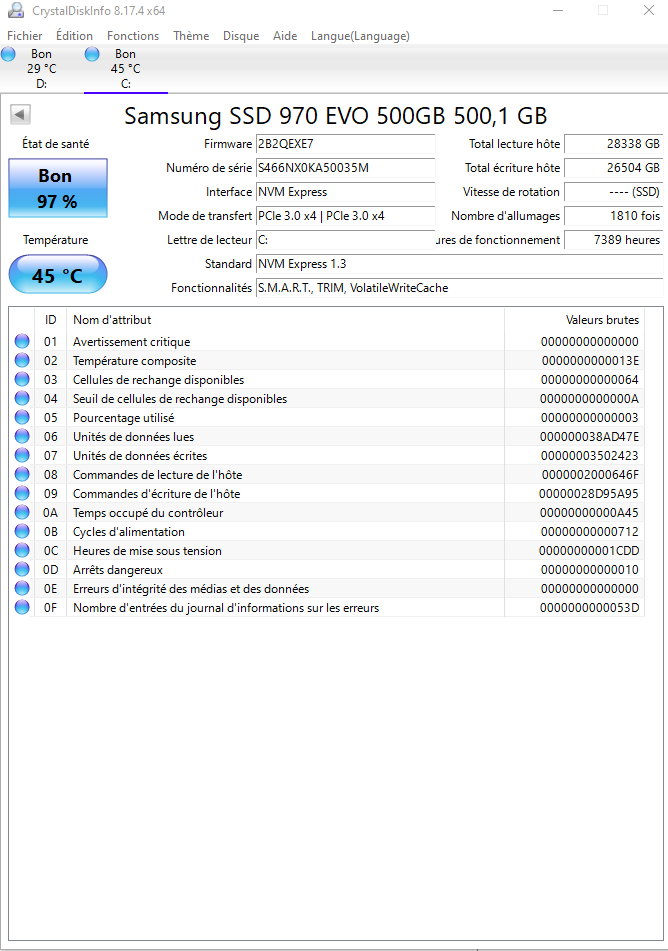
Task: Click the power-on count value 1810 fois
Action: pos(613,215)
